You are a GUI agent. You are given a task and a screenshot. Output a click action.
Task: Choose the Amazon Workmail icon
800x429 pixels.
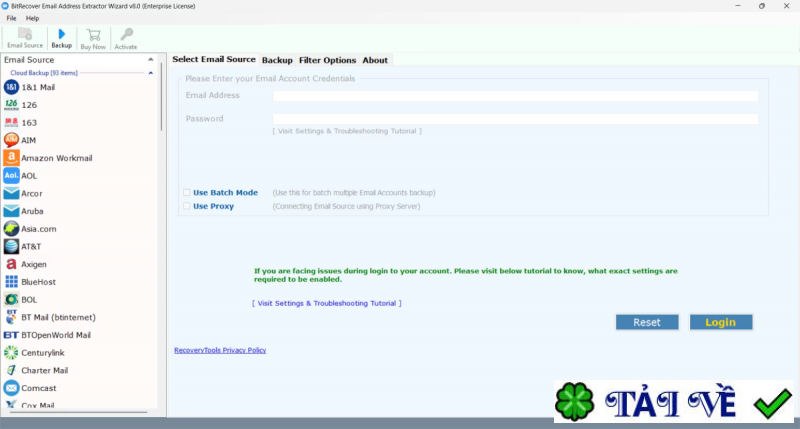tap(11, 158)
